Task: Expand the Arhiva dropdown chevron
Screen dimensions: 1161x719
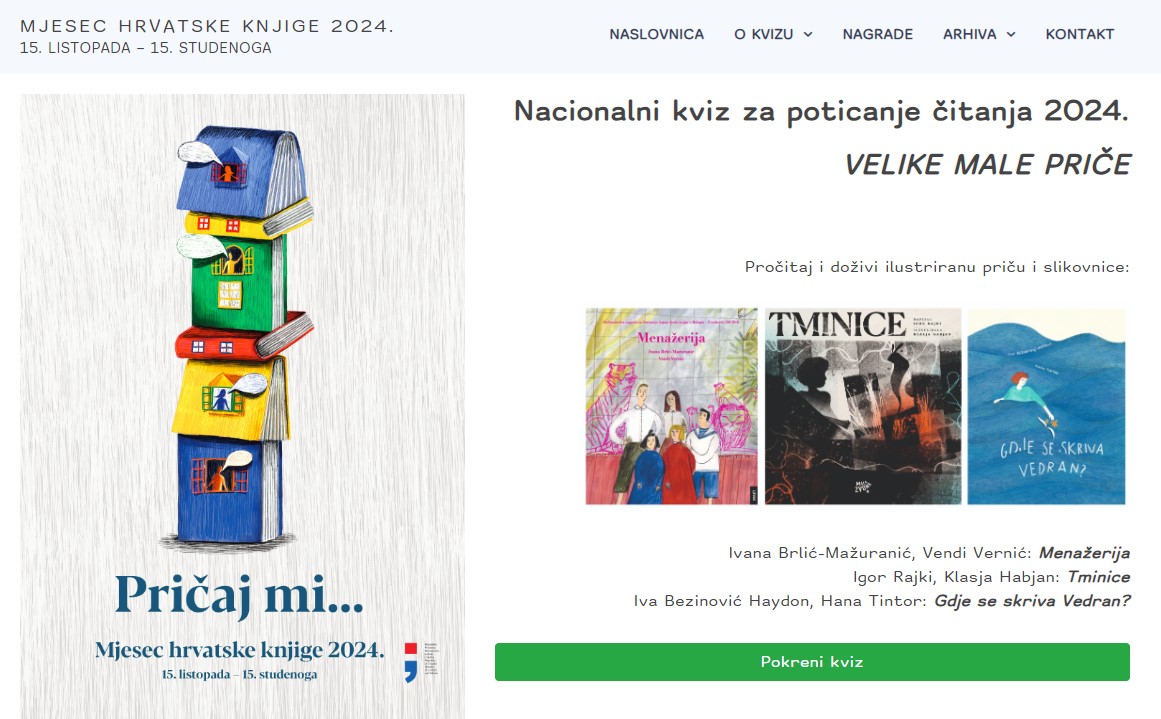Action: [x=1011, y=34]
